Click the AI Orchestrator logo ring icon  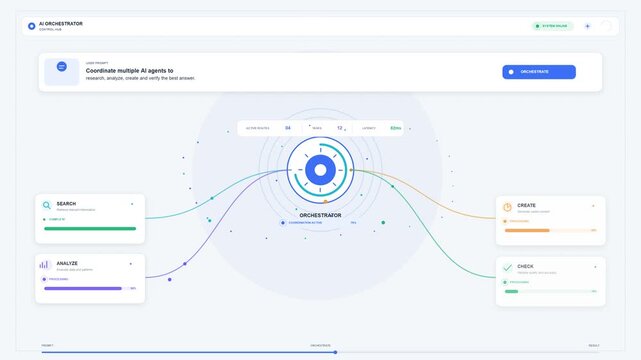(x=31, y=26)
